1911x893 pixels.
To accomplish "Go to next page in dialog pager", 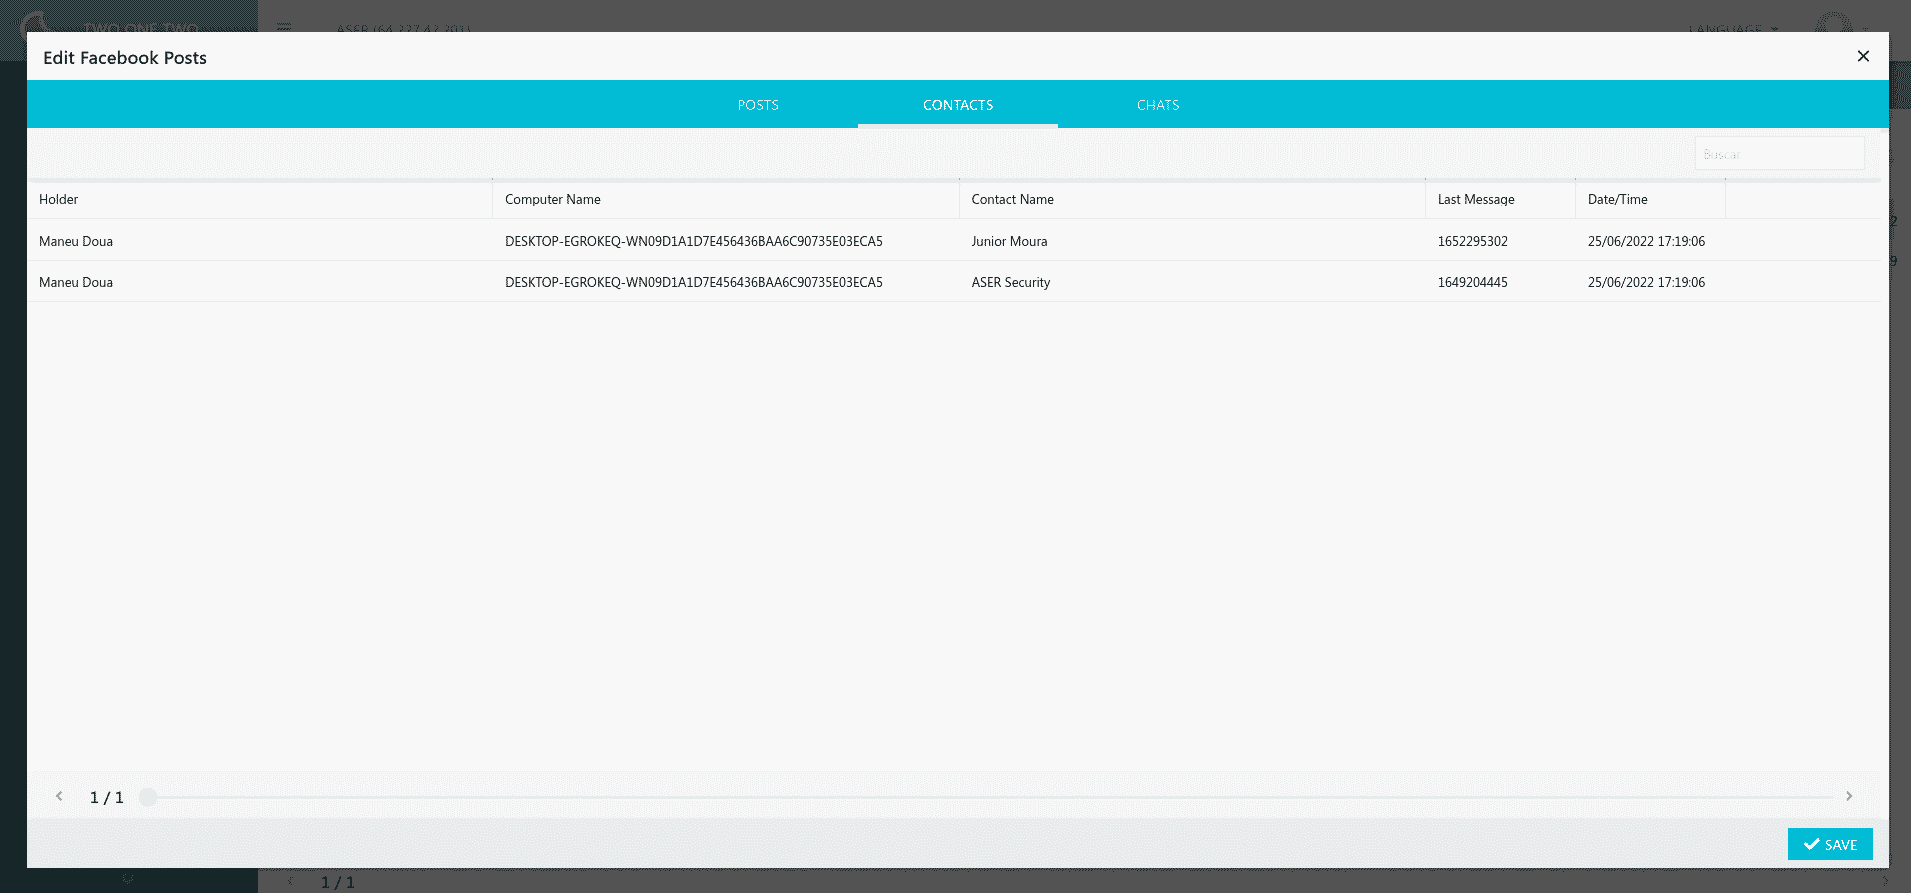I will tap(1849, 796).
